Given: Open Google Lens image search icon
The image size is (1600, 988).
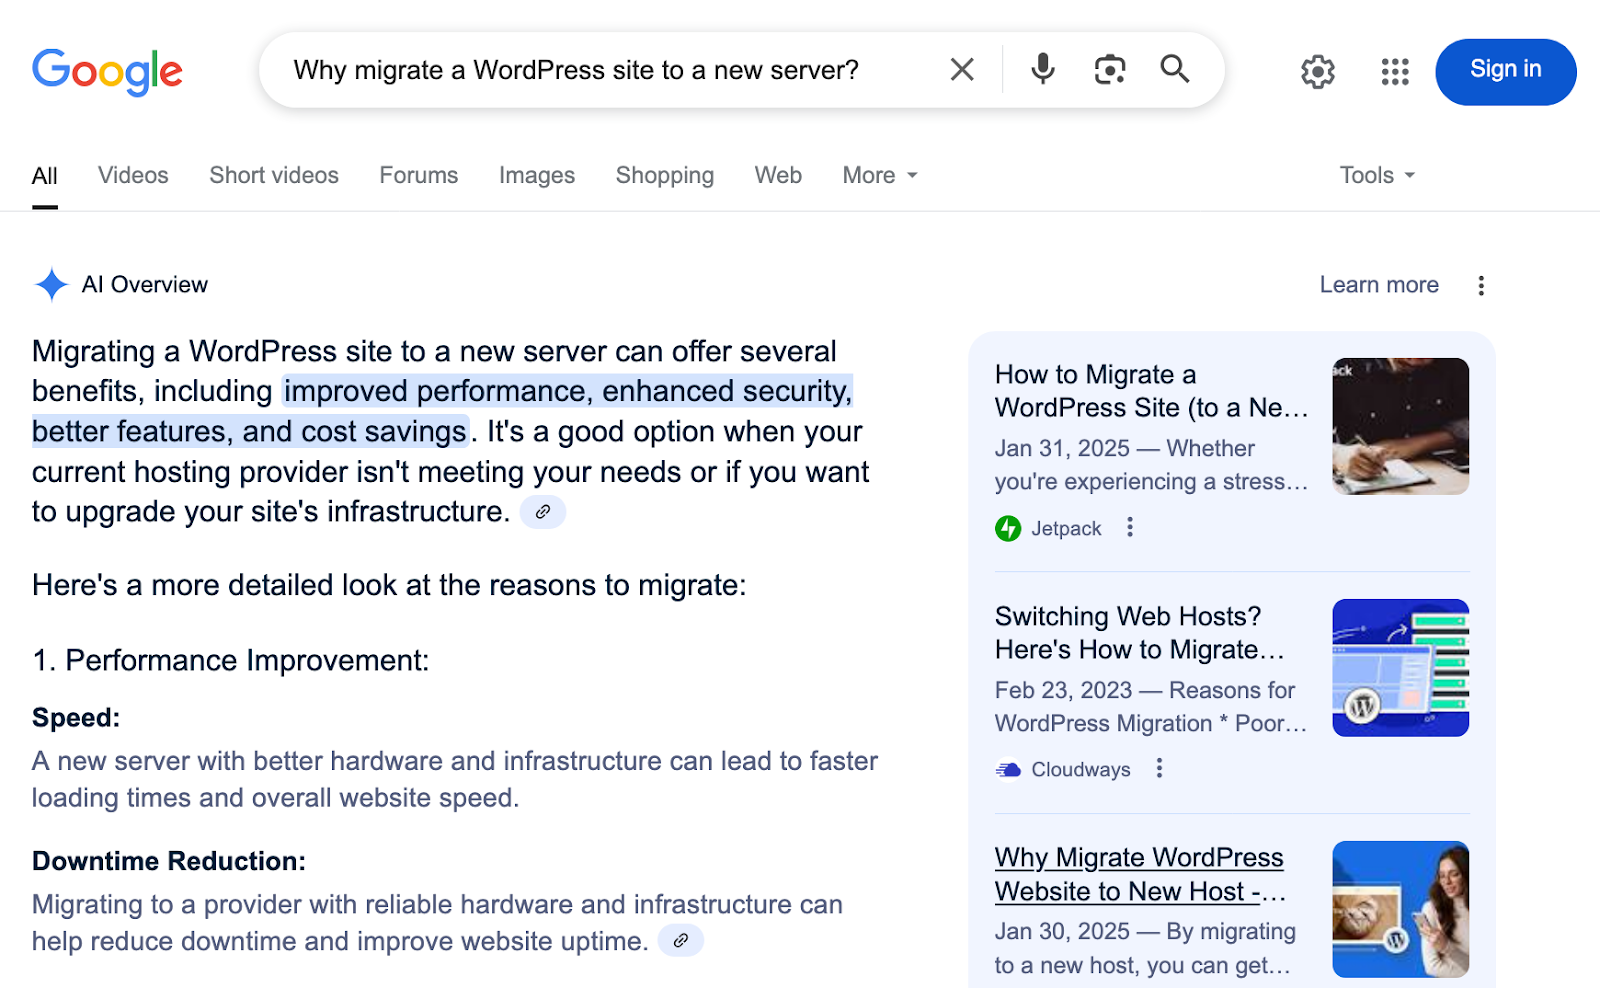Looking at the screenshot, I should (x=1110, y=69).
